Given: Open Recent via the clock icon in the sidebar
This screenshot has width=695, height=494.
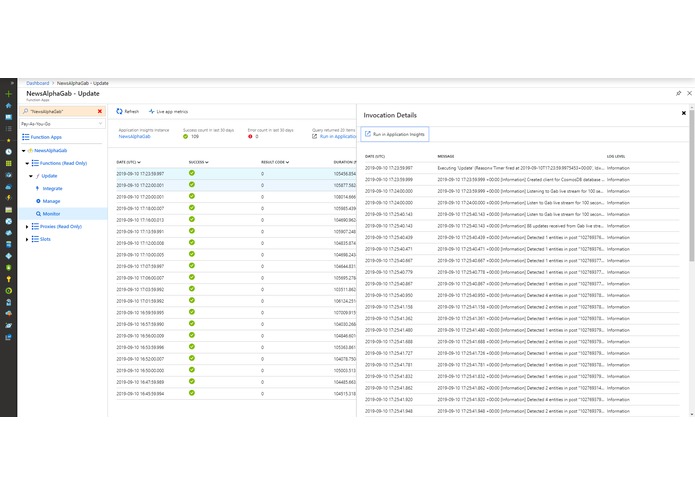Looking at the screenshot, I should point(8,152).
